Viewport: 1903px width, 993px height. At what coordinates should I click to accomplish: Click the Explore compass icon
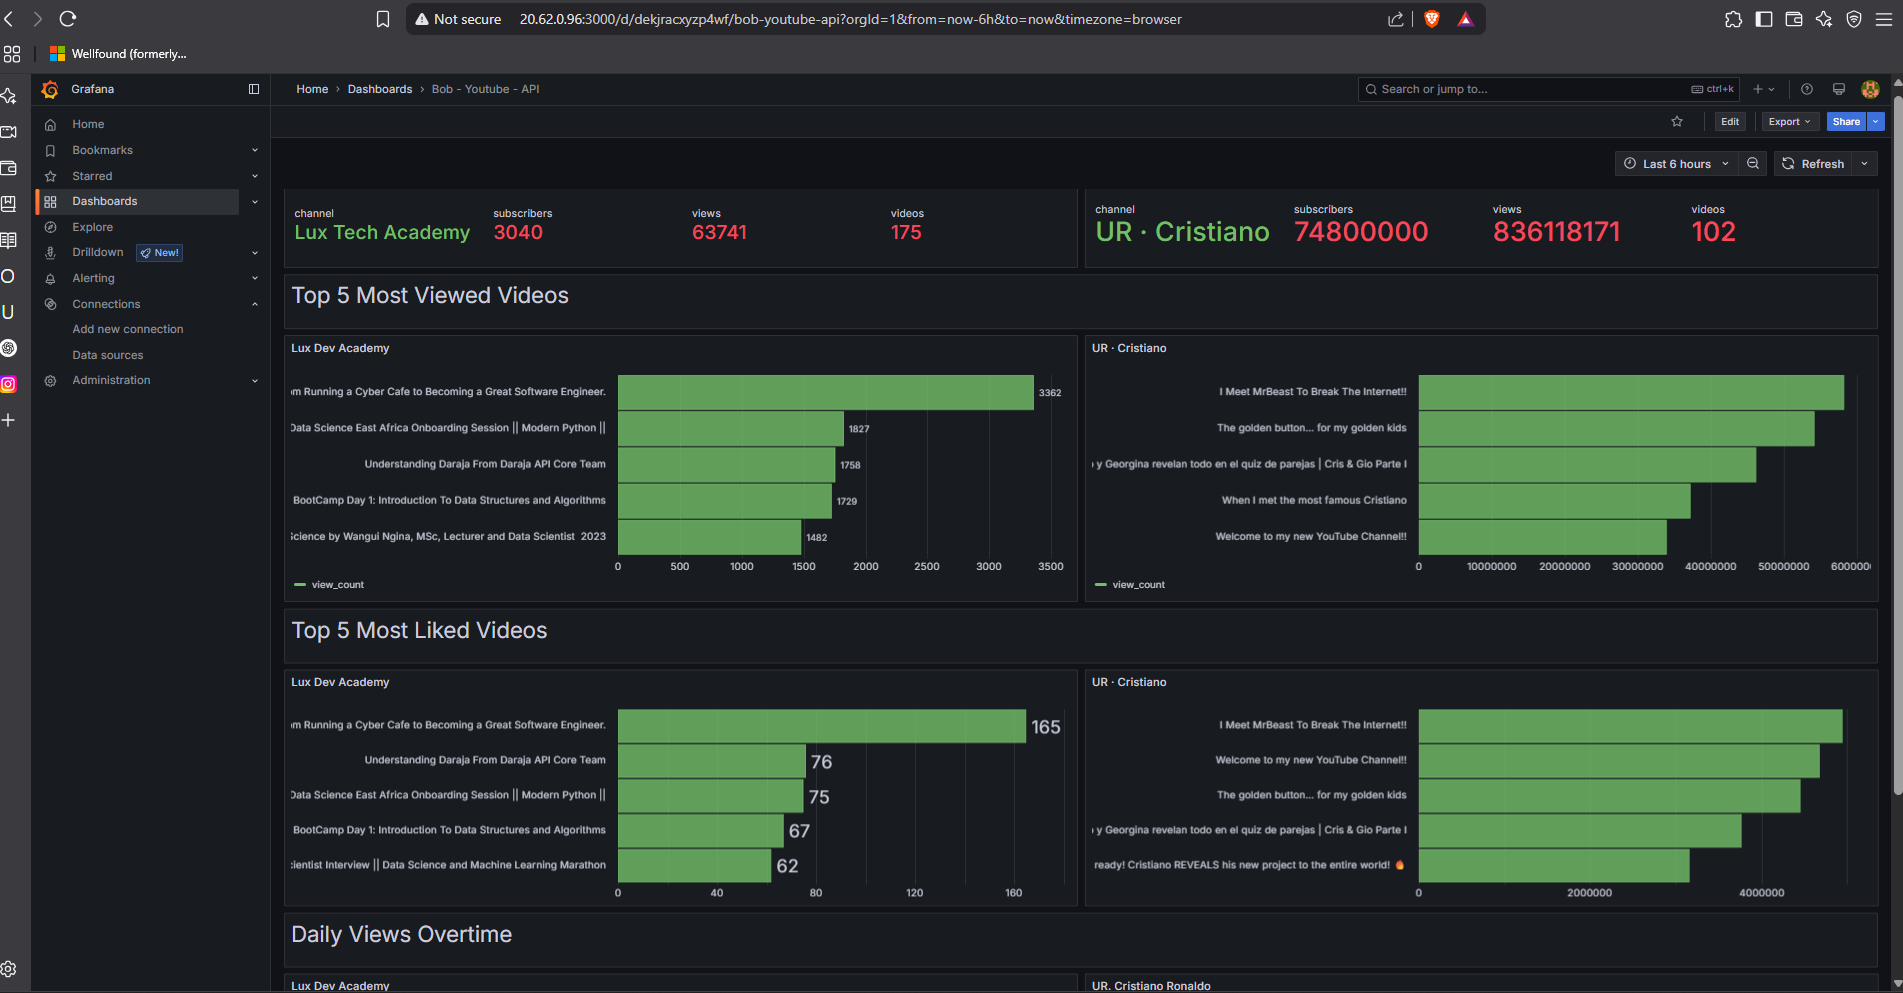[x=50, y=227]
